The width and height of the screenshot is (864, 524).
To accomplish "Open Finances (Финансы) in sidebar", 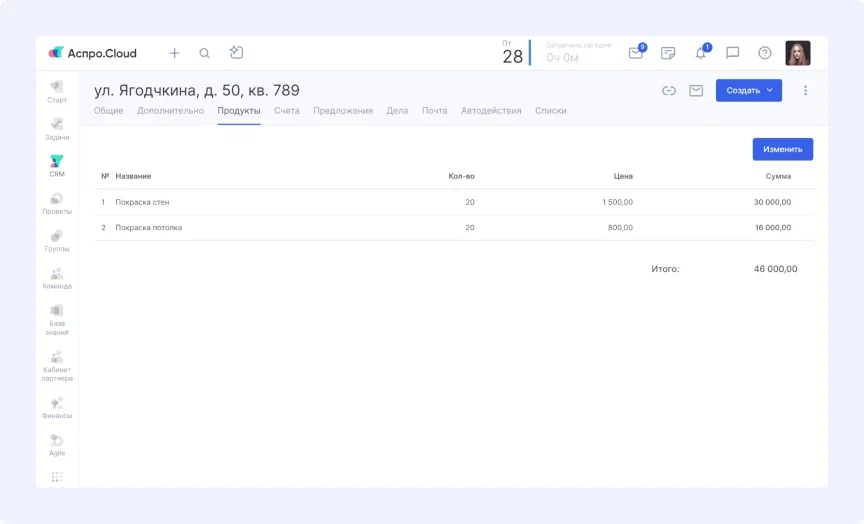I will pyautogui.click(x=57, y=407).
